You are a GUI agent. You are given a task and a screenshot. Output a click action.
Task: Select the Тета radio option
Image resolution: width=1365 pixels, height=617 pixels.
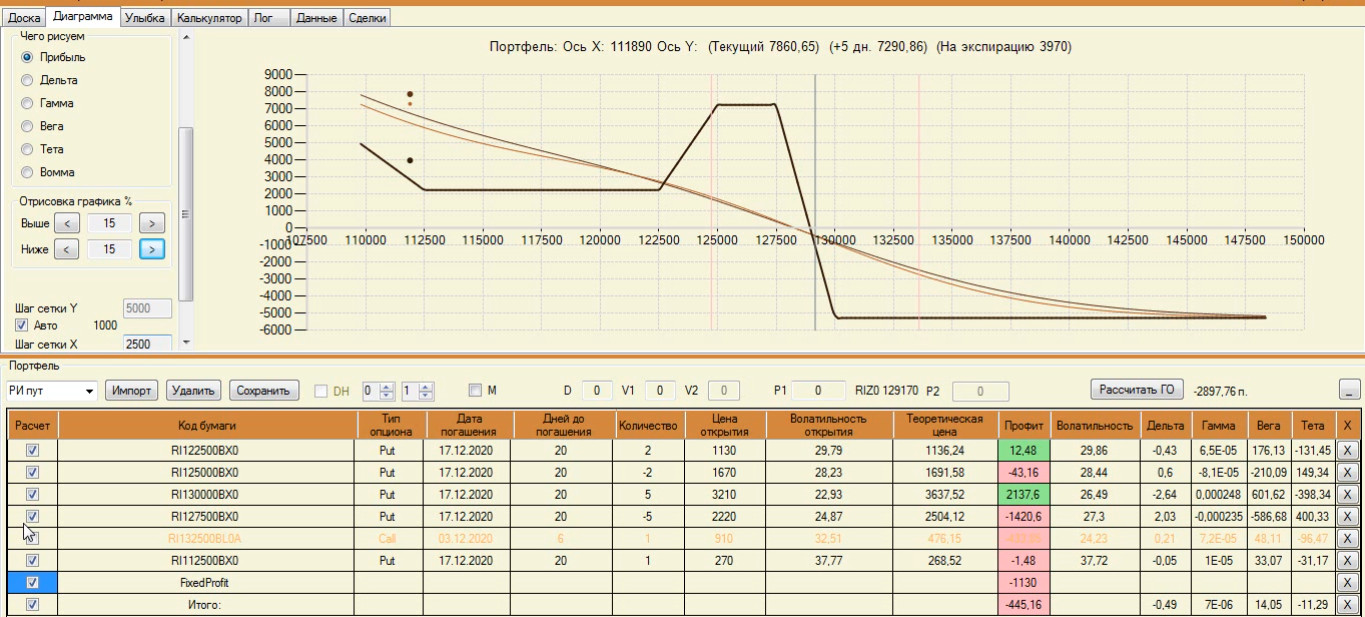[28, 149]
